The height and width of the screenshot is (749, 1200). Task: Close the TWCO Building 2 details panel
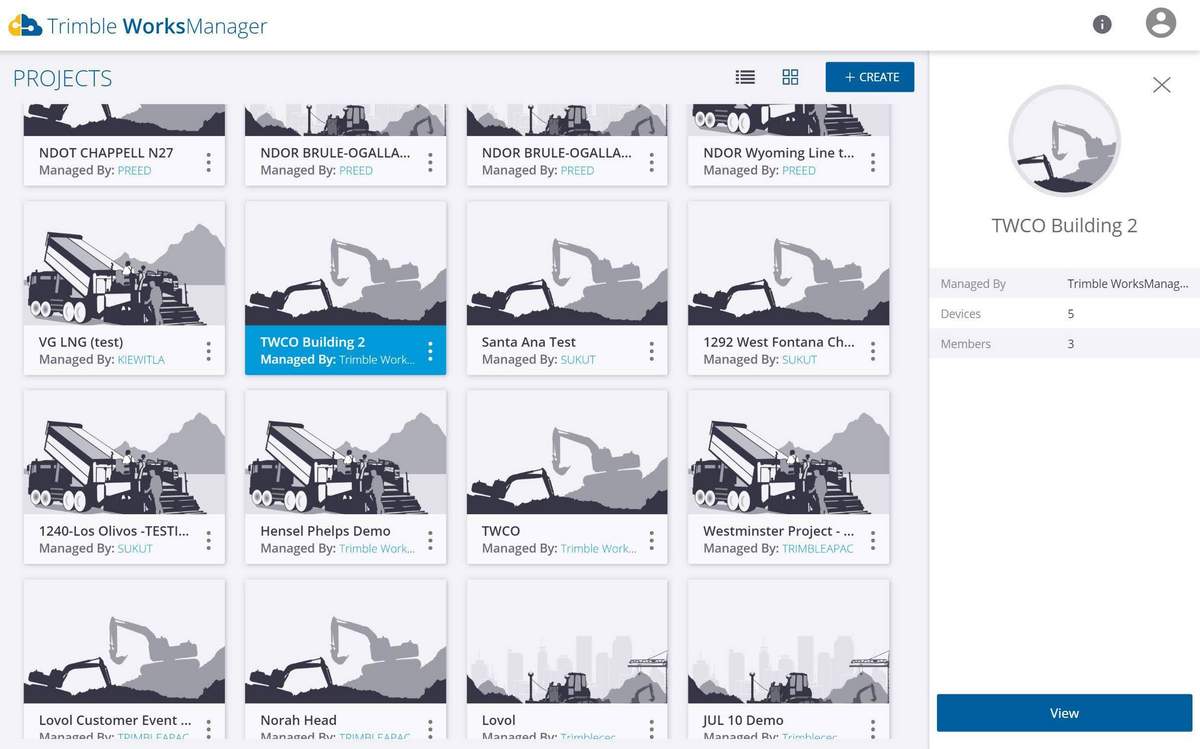coord(1161,84)
